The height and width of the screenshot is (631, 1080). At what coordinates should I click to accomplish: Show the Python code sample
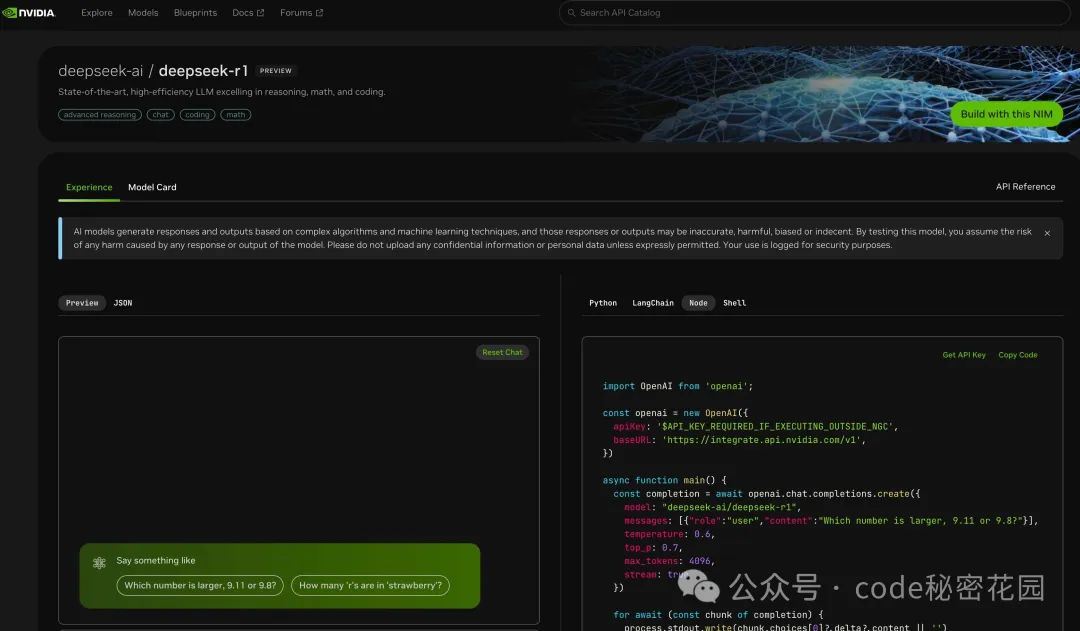(x=603, y=303)
